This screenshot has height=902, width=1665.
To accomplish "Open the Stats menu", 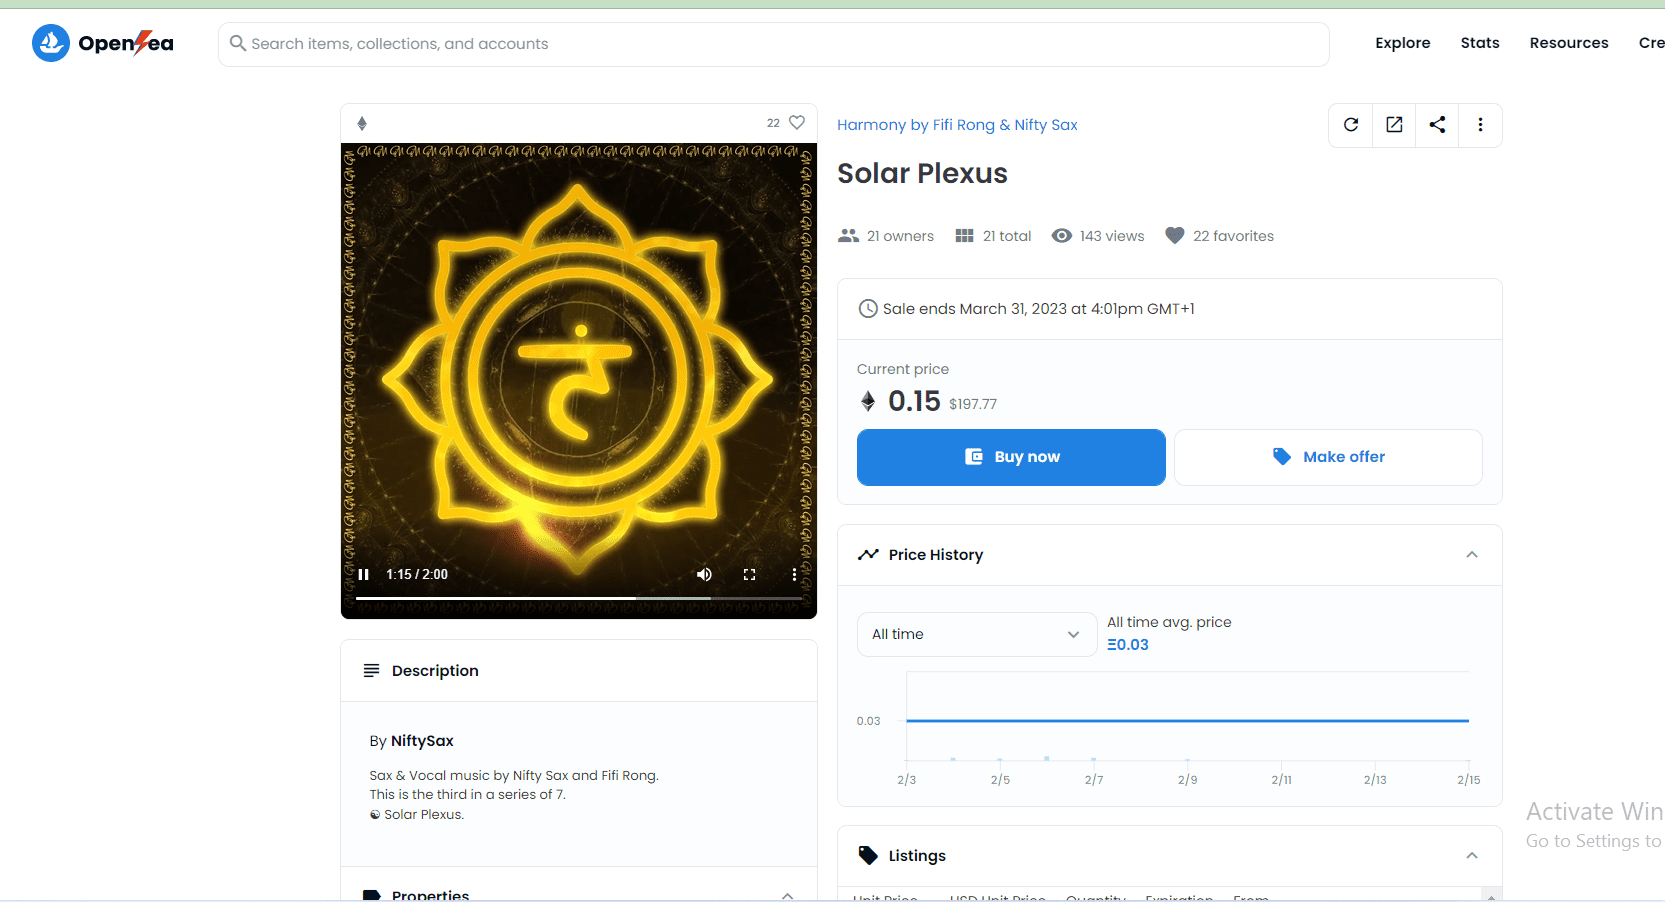I will tap(1479, 43).
